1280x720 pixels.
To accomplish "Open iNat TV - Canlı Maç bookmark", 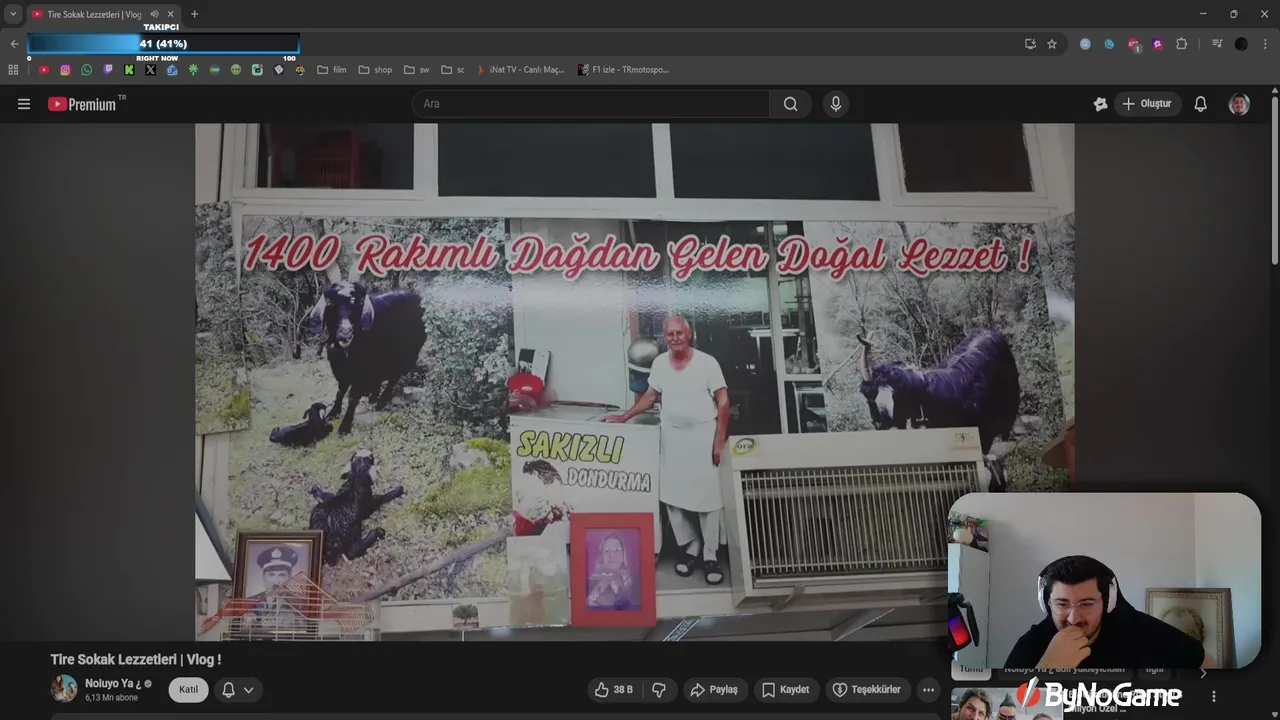I will coord(520,70).
